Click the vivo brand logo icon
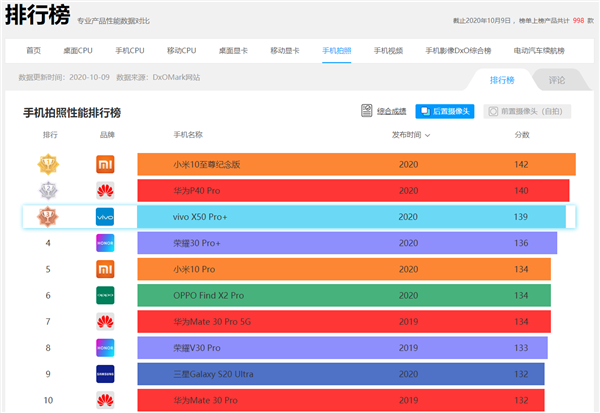Image resolution: width=600 pixels, height=413 pixels. pos(105,216)
